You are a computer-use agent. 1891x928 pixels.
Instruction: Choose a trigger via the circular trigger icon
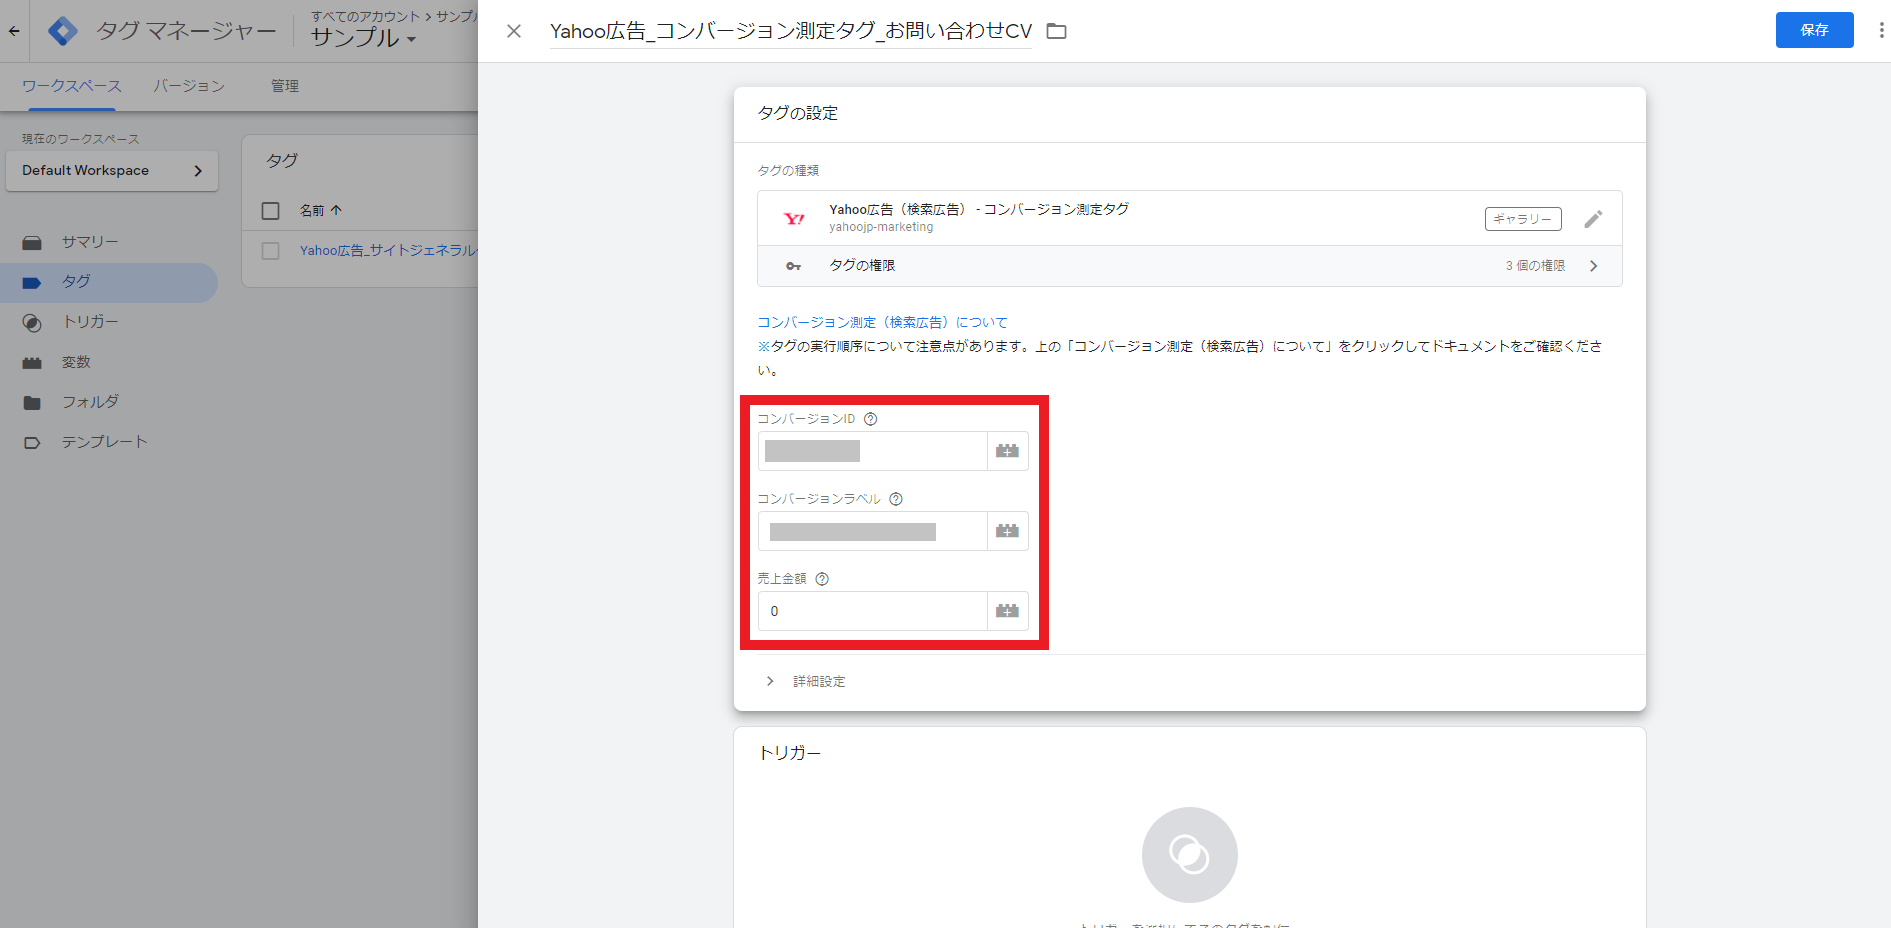1189,855
